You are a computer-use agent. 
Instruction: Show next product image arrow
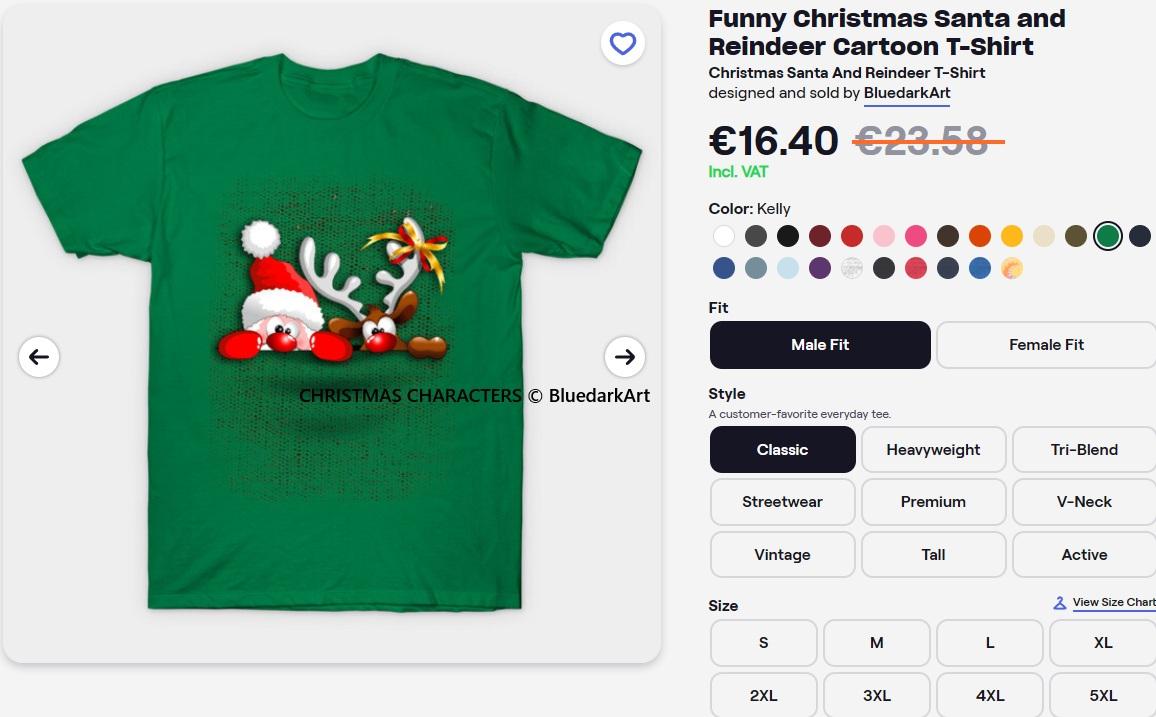tap(625, 357)
